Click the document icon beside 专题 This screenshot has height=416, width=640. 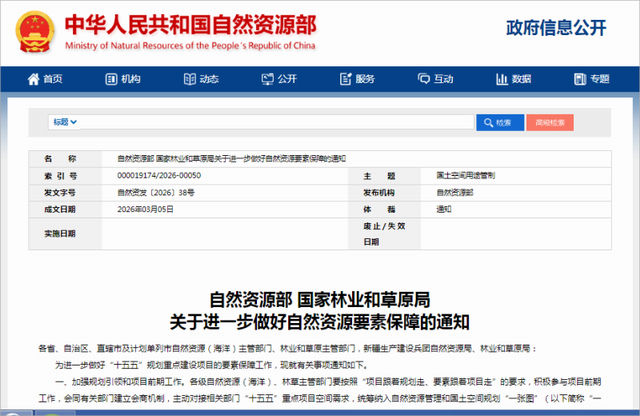click(x=580, y=79)
